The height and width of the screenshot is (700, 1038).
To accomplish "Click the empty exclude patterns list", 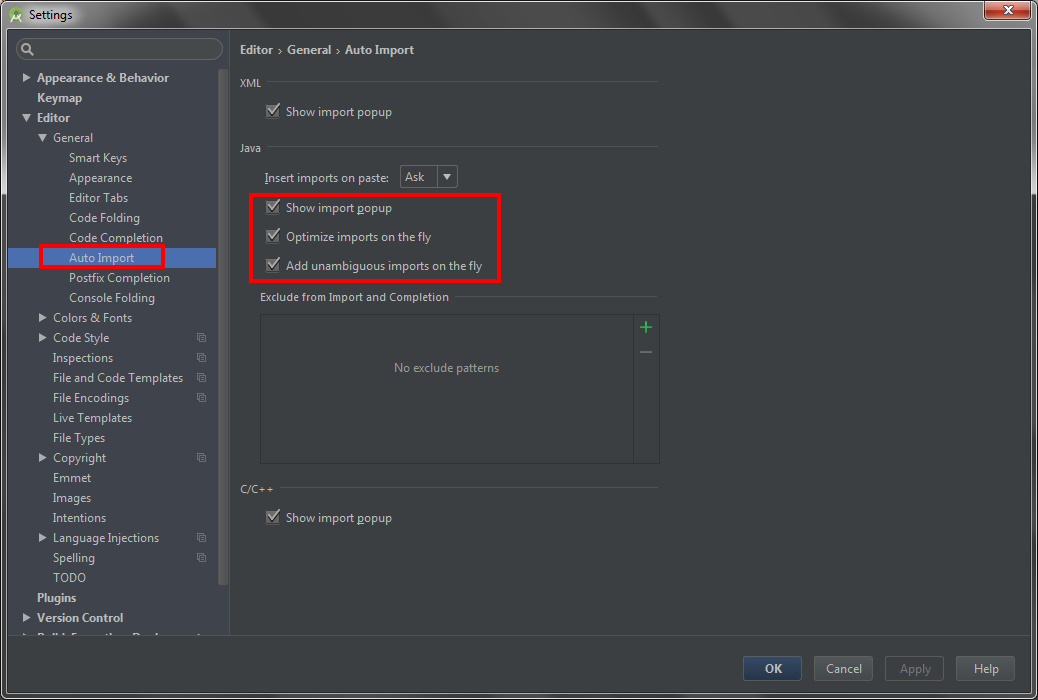I will (x=447, y=389).
